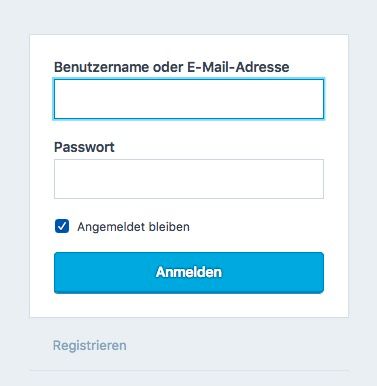Submit the login form via Anmelden

pos(189,273)
